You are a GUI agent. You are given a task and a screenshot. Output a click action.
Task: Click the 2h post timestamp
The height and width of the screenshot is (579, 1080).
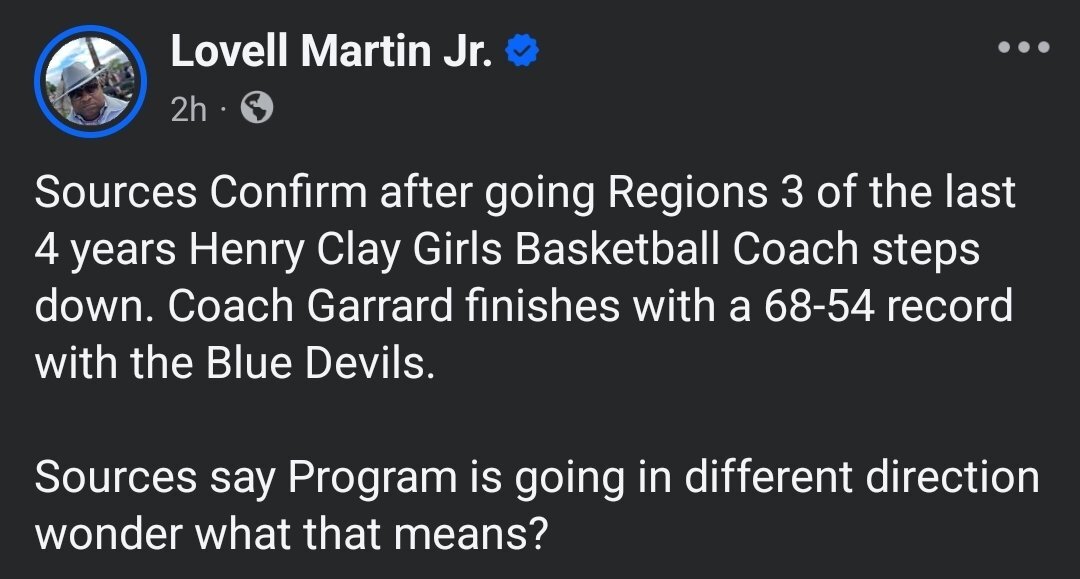189,109
